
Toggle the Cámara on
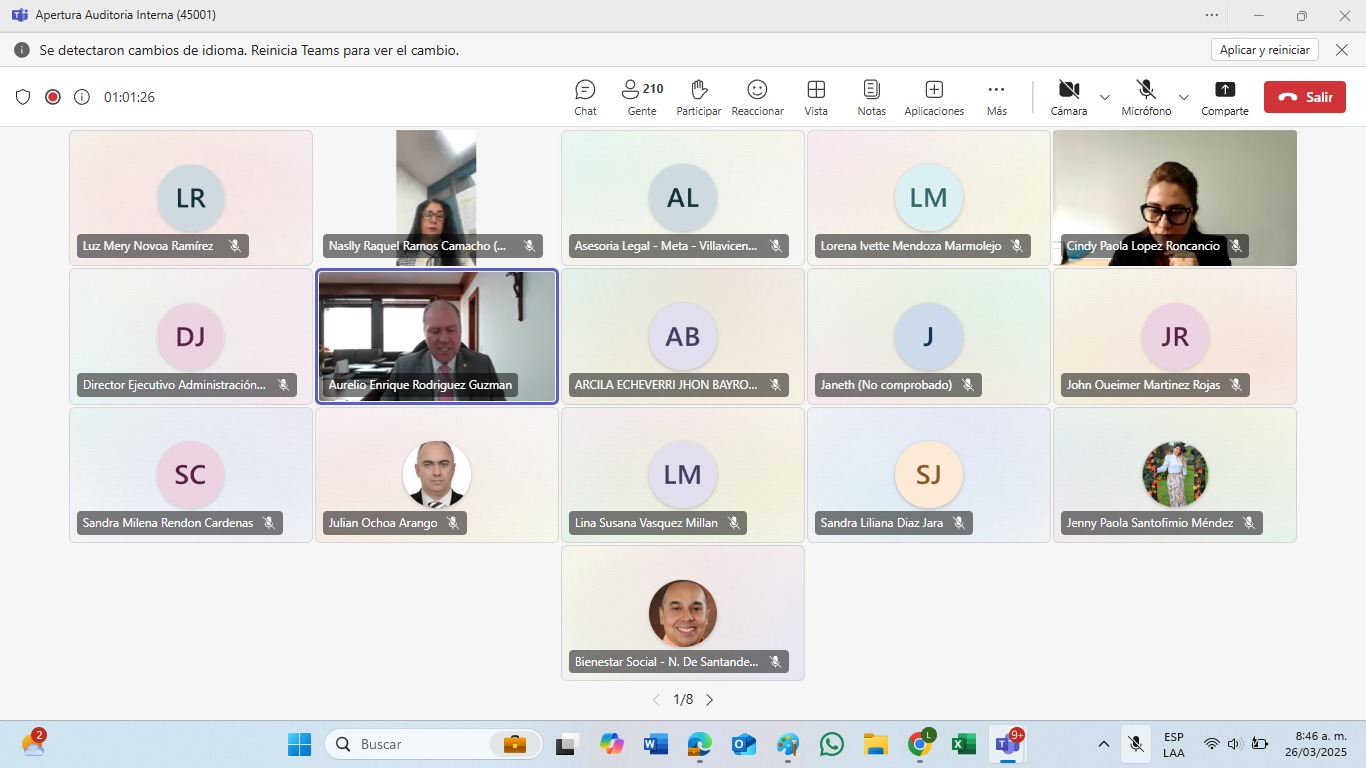coord(1069,97)
